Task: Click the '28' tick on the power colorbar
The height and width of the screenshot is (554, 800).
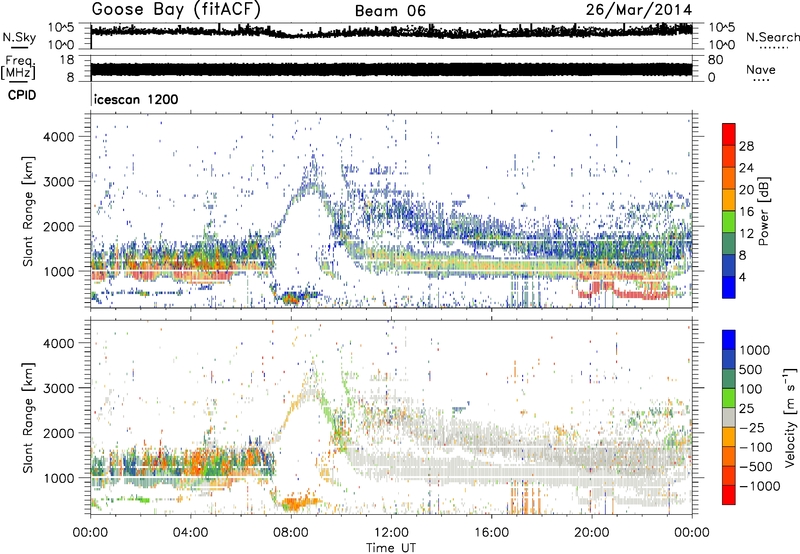Action: pos(746,146)
